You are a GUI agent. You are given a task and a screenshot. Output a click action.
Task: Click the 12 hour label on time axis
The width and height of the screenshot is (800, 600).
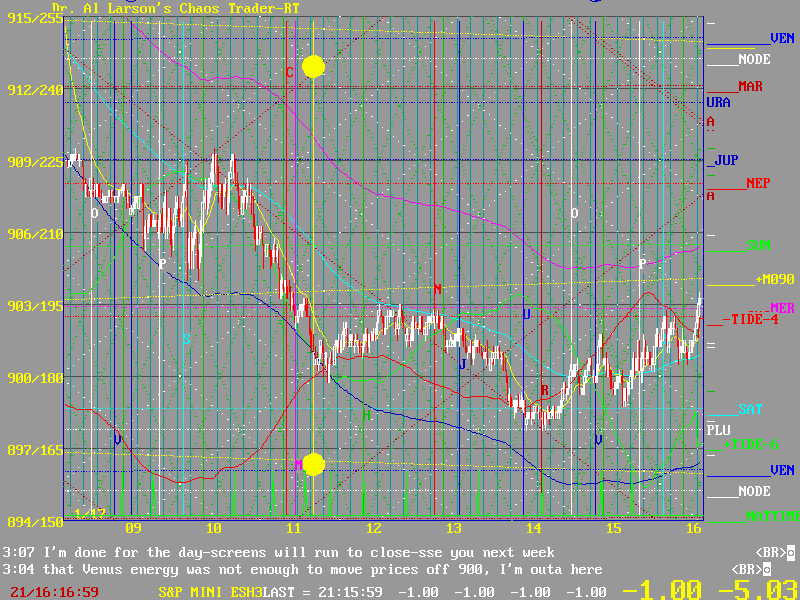pyautogui.click(x=372, y=528)
